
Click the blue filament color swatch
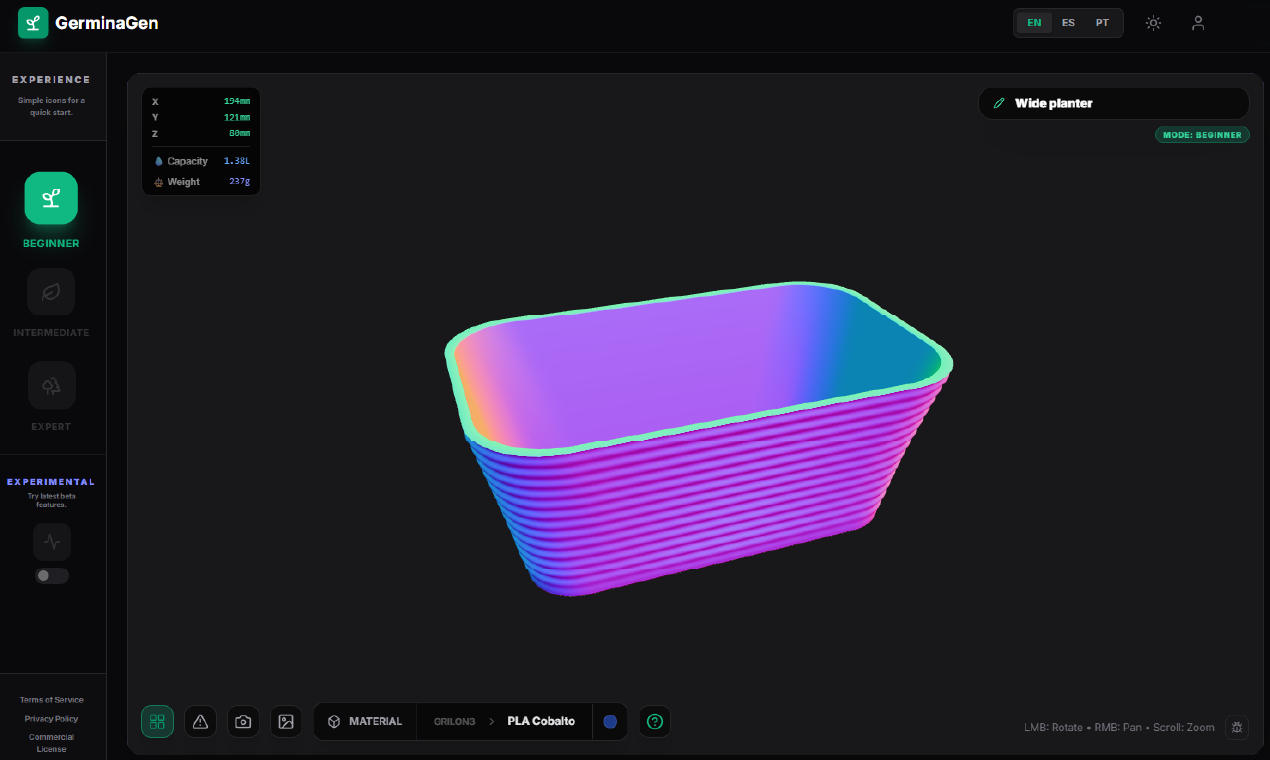[611, 721]
